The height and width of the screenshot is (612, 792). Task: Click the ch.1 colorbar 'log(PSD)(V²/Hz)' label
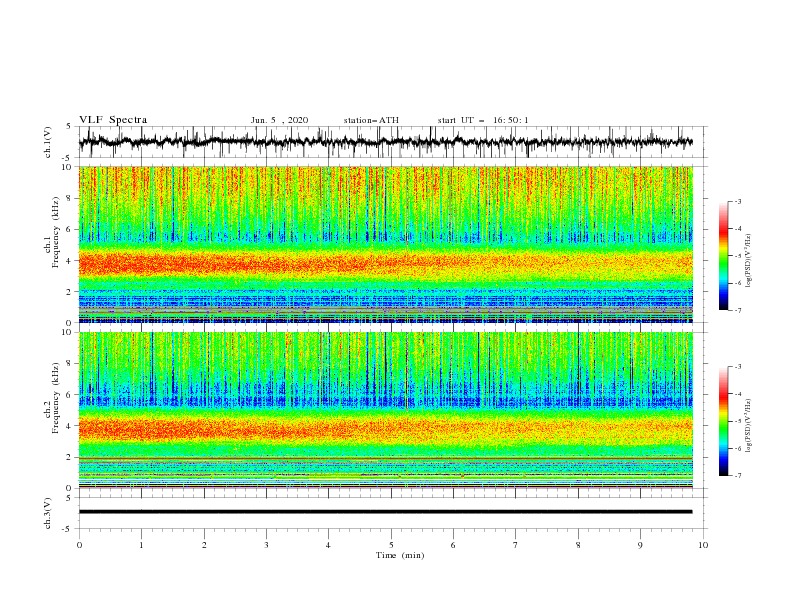click(x=749, y=261)
